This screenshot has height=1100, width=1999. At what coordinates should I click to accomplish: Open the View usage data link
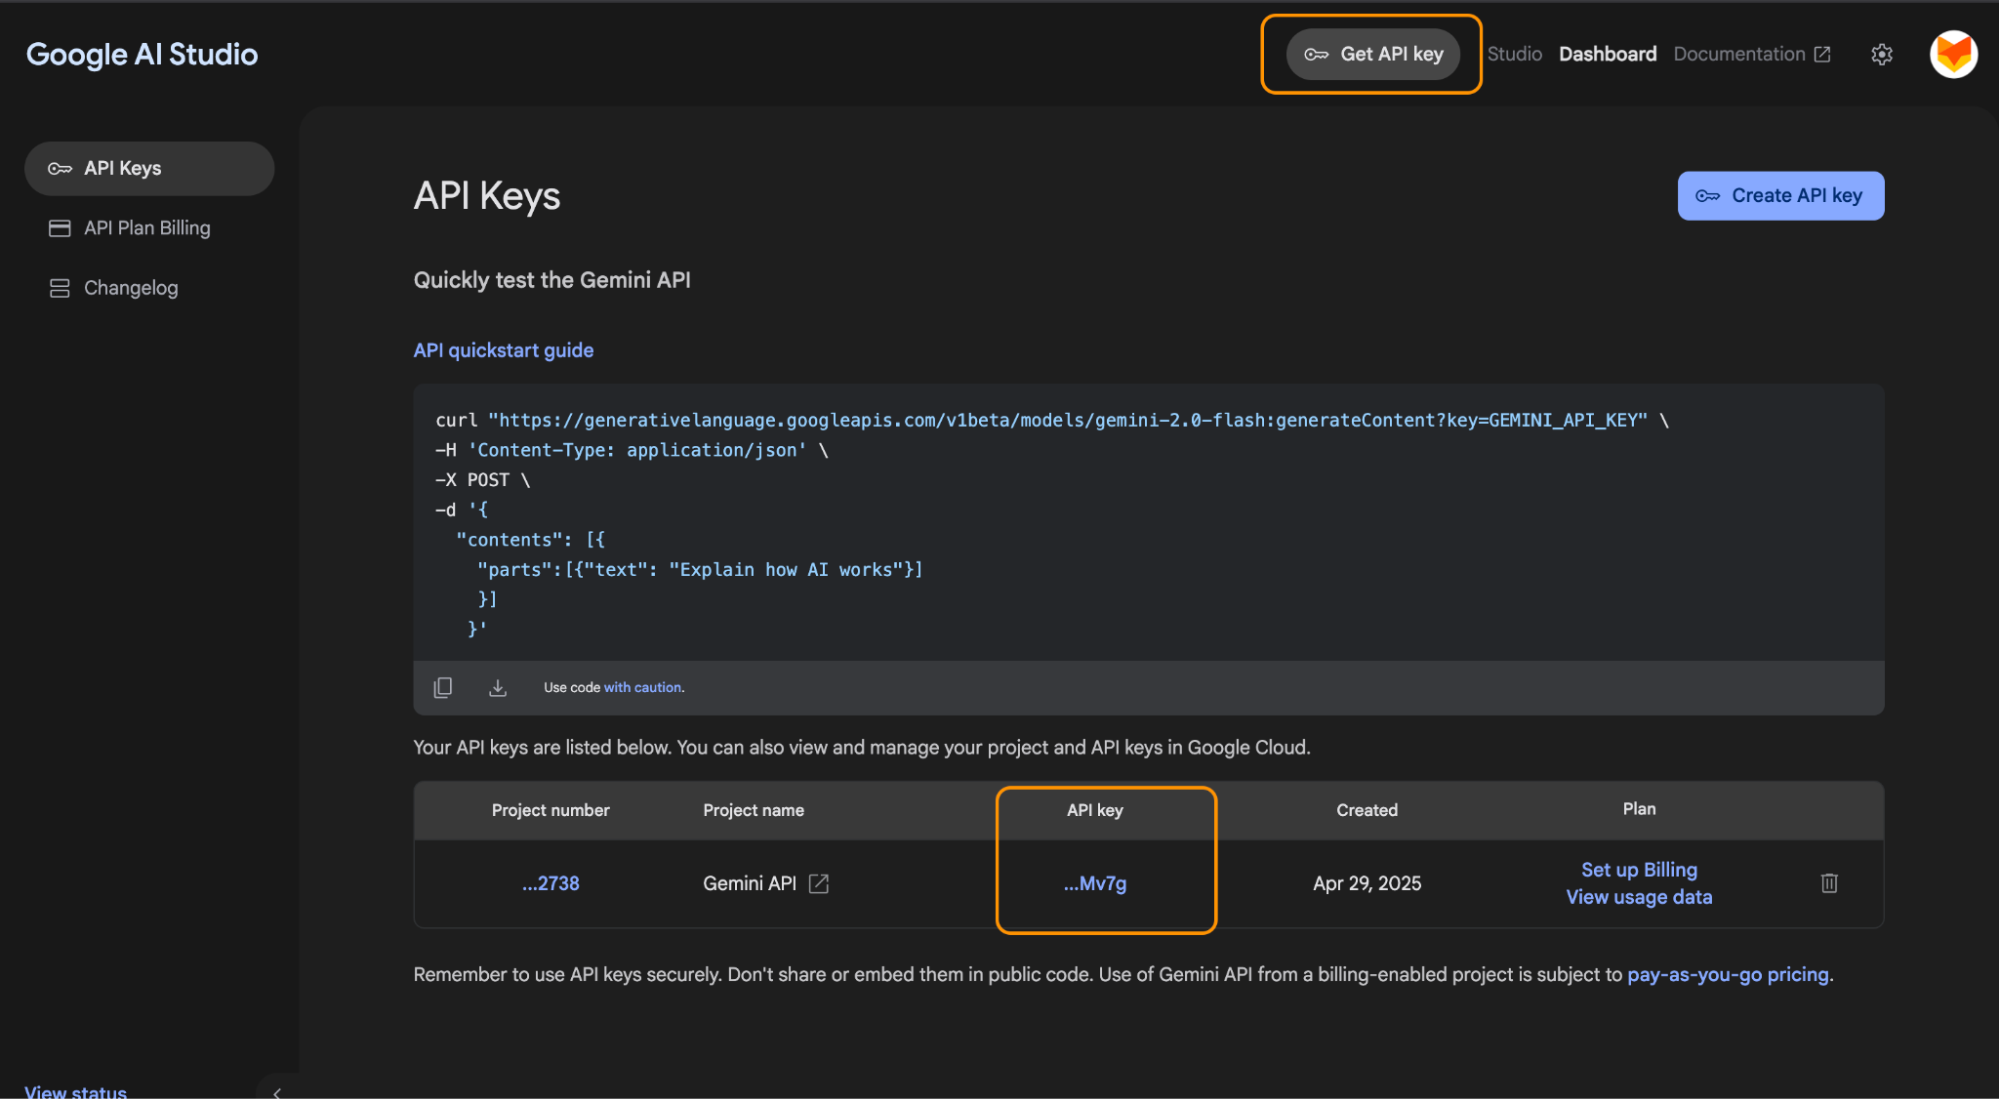[x=1639, y=897]
